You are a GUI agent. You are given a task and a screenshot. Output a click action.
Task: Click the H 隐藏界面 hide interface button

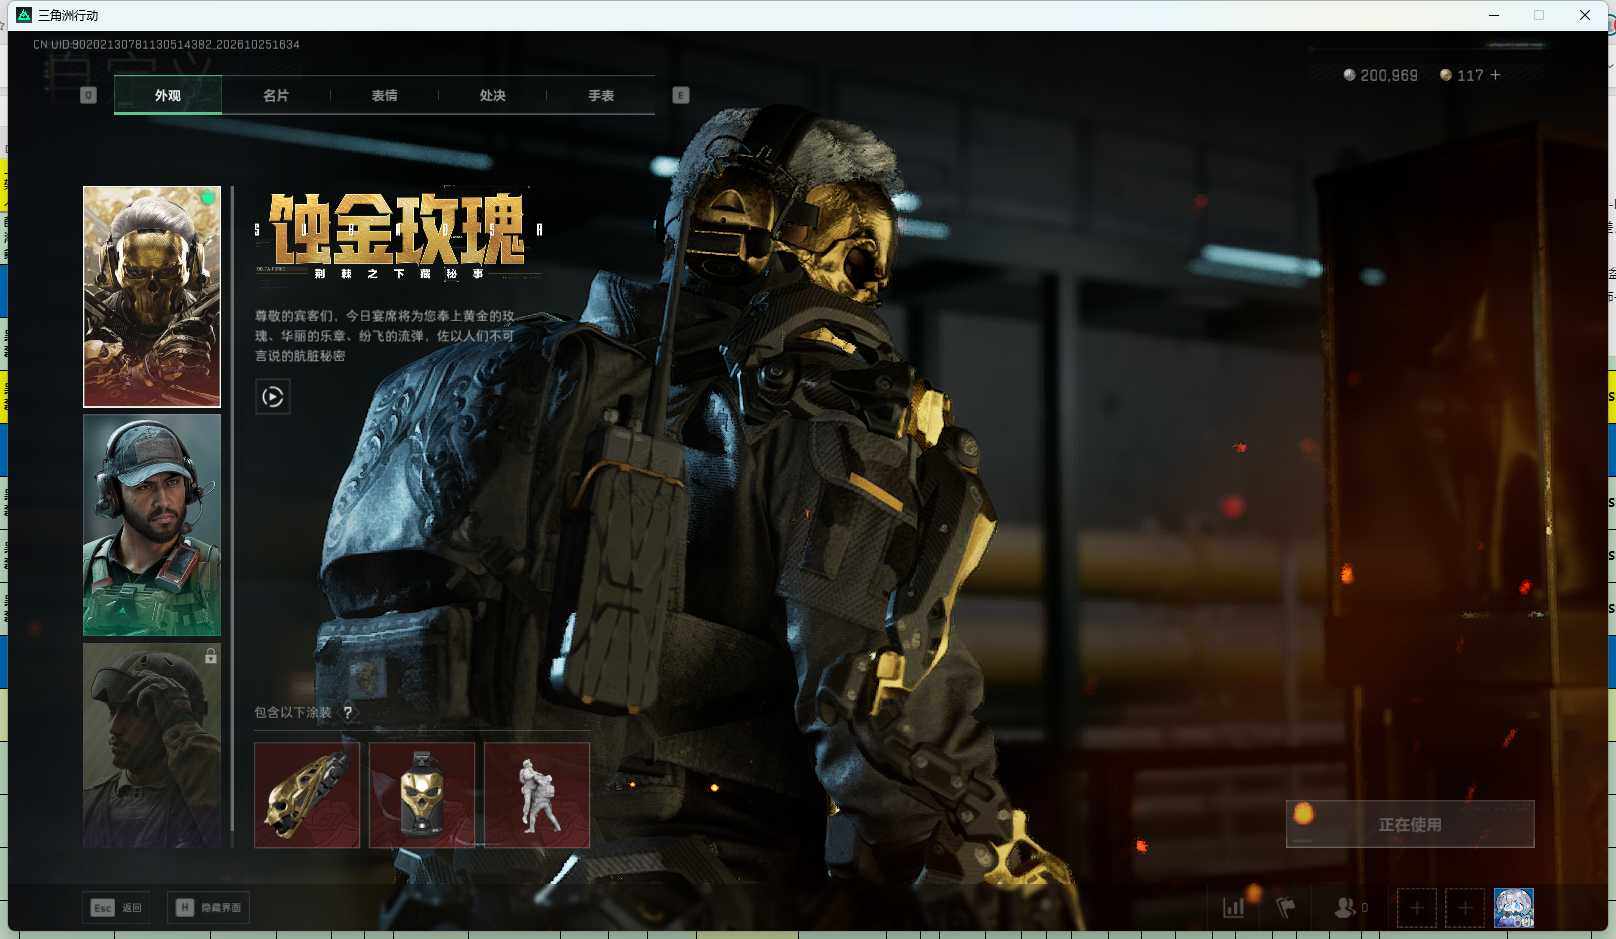208,907
